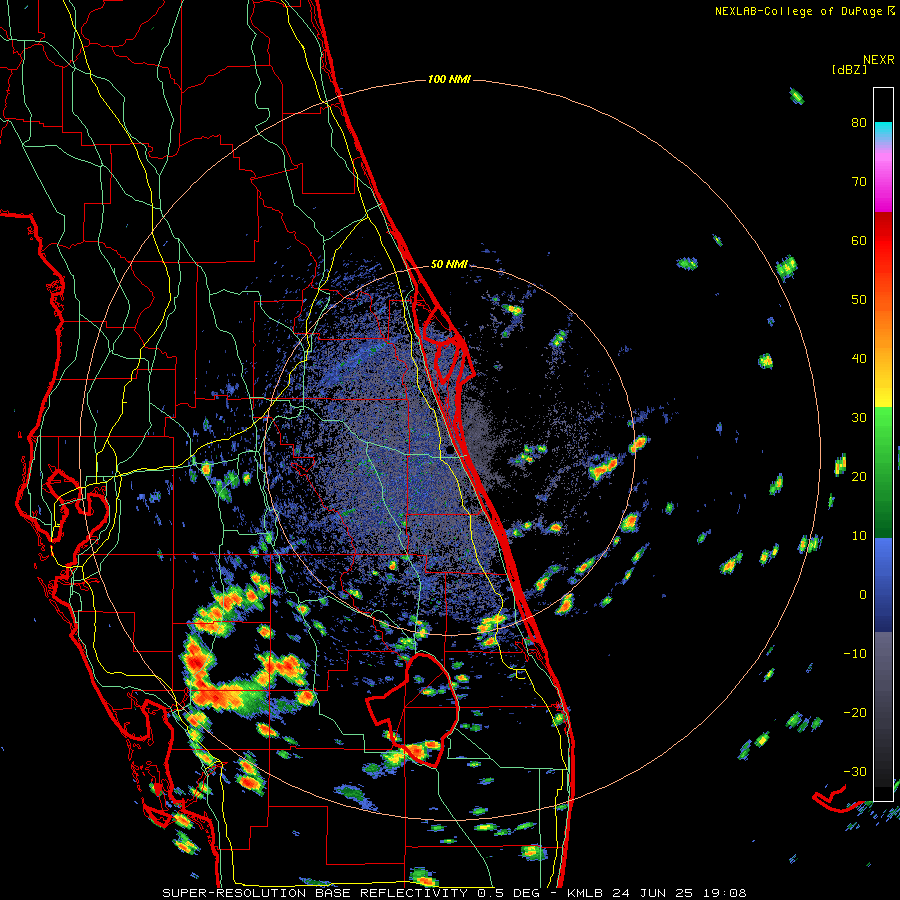The width and height of the screenshot is (900, 900).
Task: Click the SUPER-RESOLUTION BASE REFLECTIVITY caption
Action: (x=315, y=893)
